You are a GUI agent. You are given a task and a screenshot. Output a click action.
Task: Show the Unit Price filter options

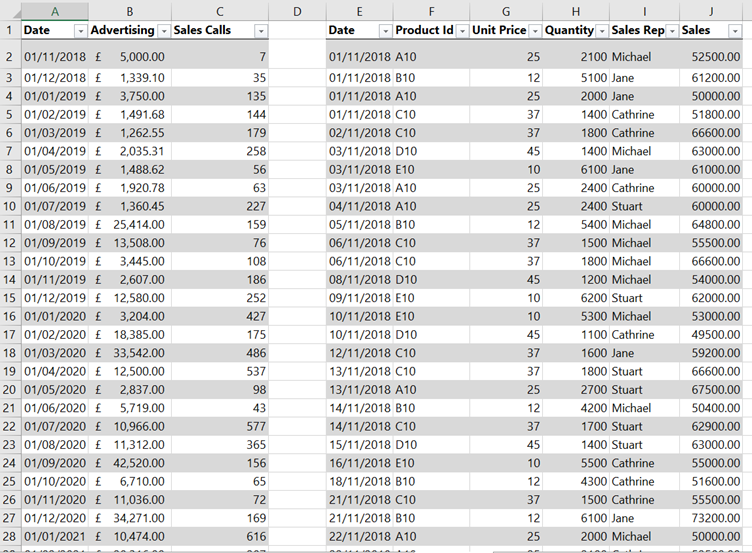coord(533,31)
